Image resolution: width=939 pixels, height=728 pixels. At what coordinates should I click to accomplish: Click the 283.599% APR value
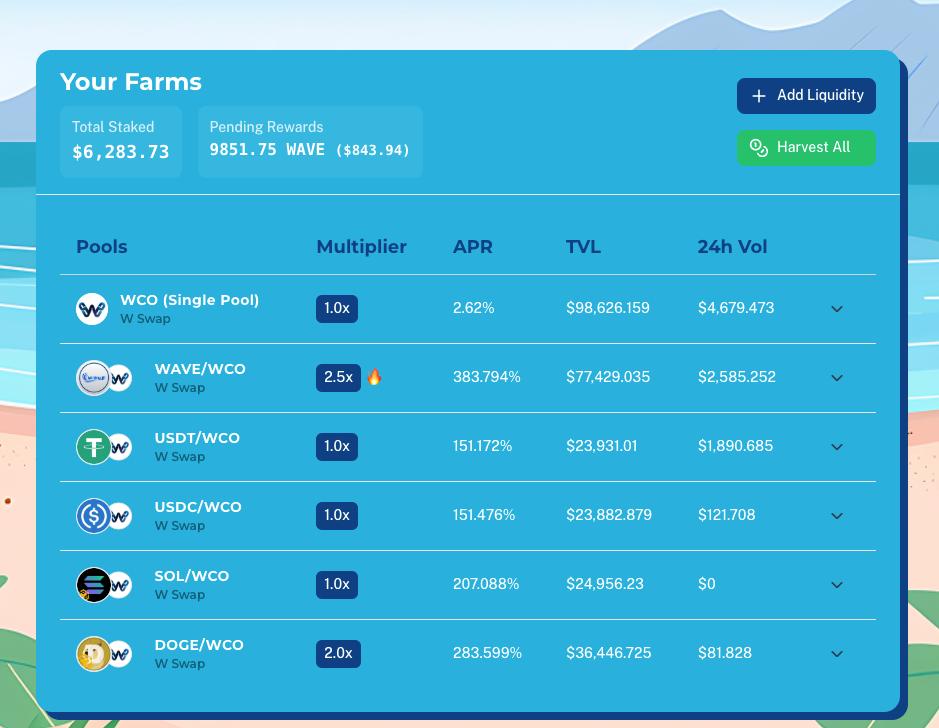point(487,653)
